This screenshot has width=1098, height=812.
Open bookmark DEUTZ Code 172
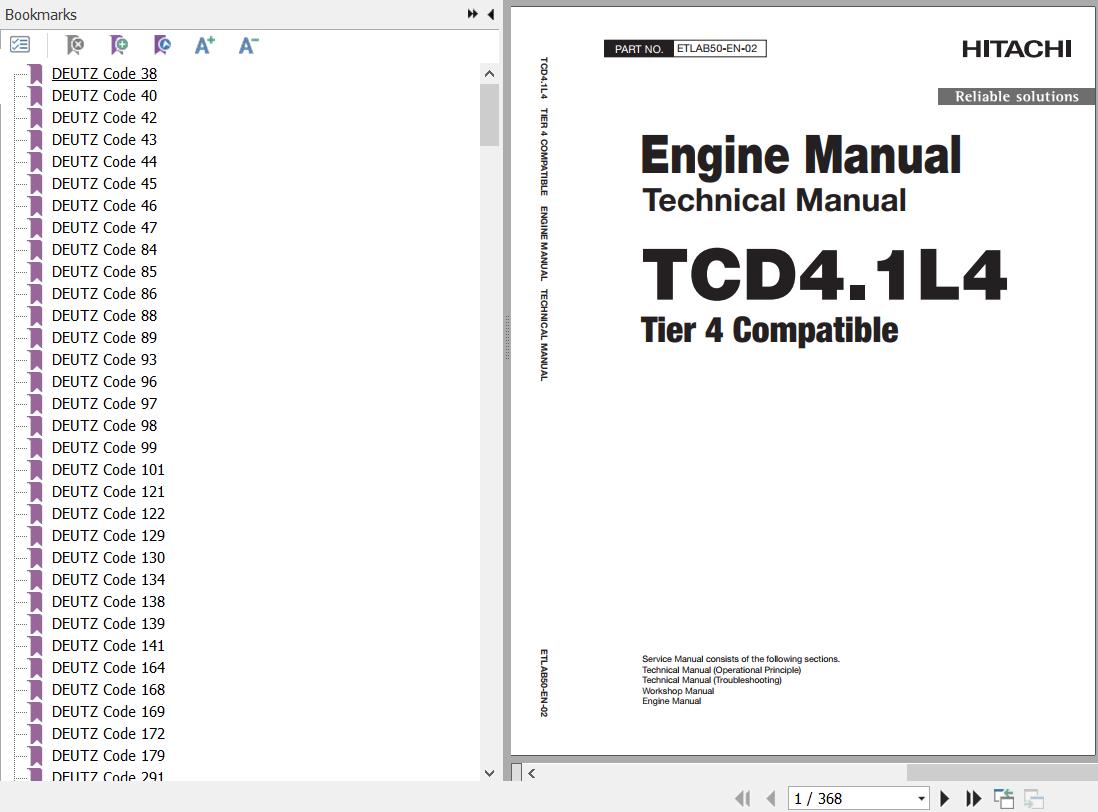(108, 734)
